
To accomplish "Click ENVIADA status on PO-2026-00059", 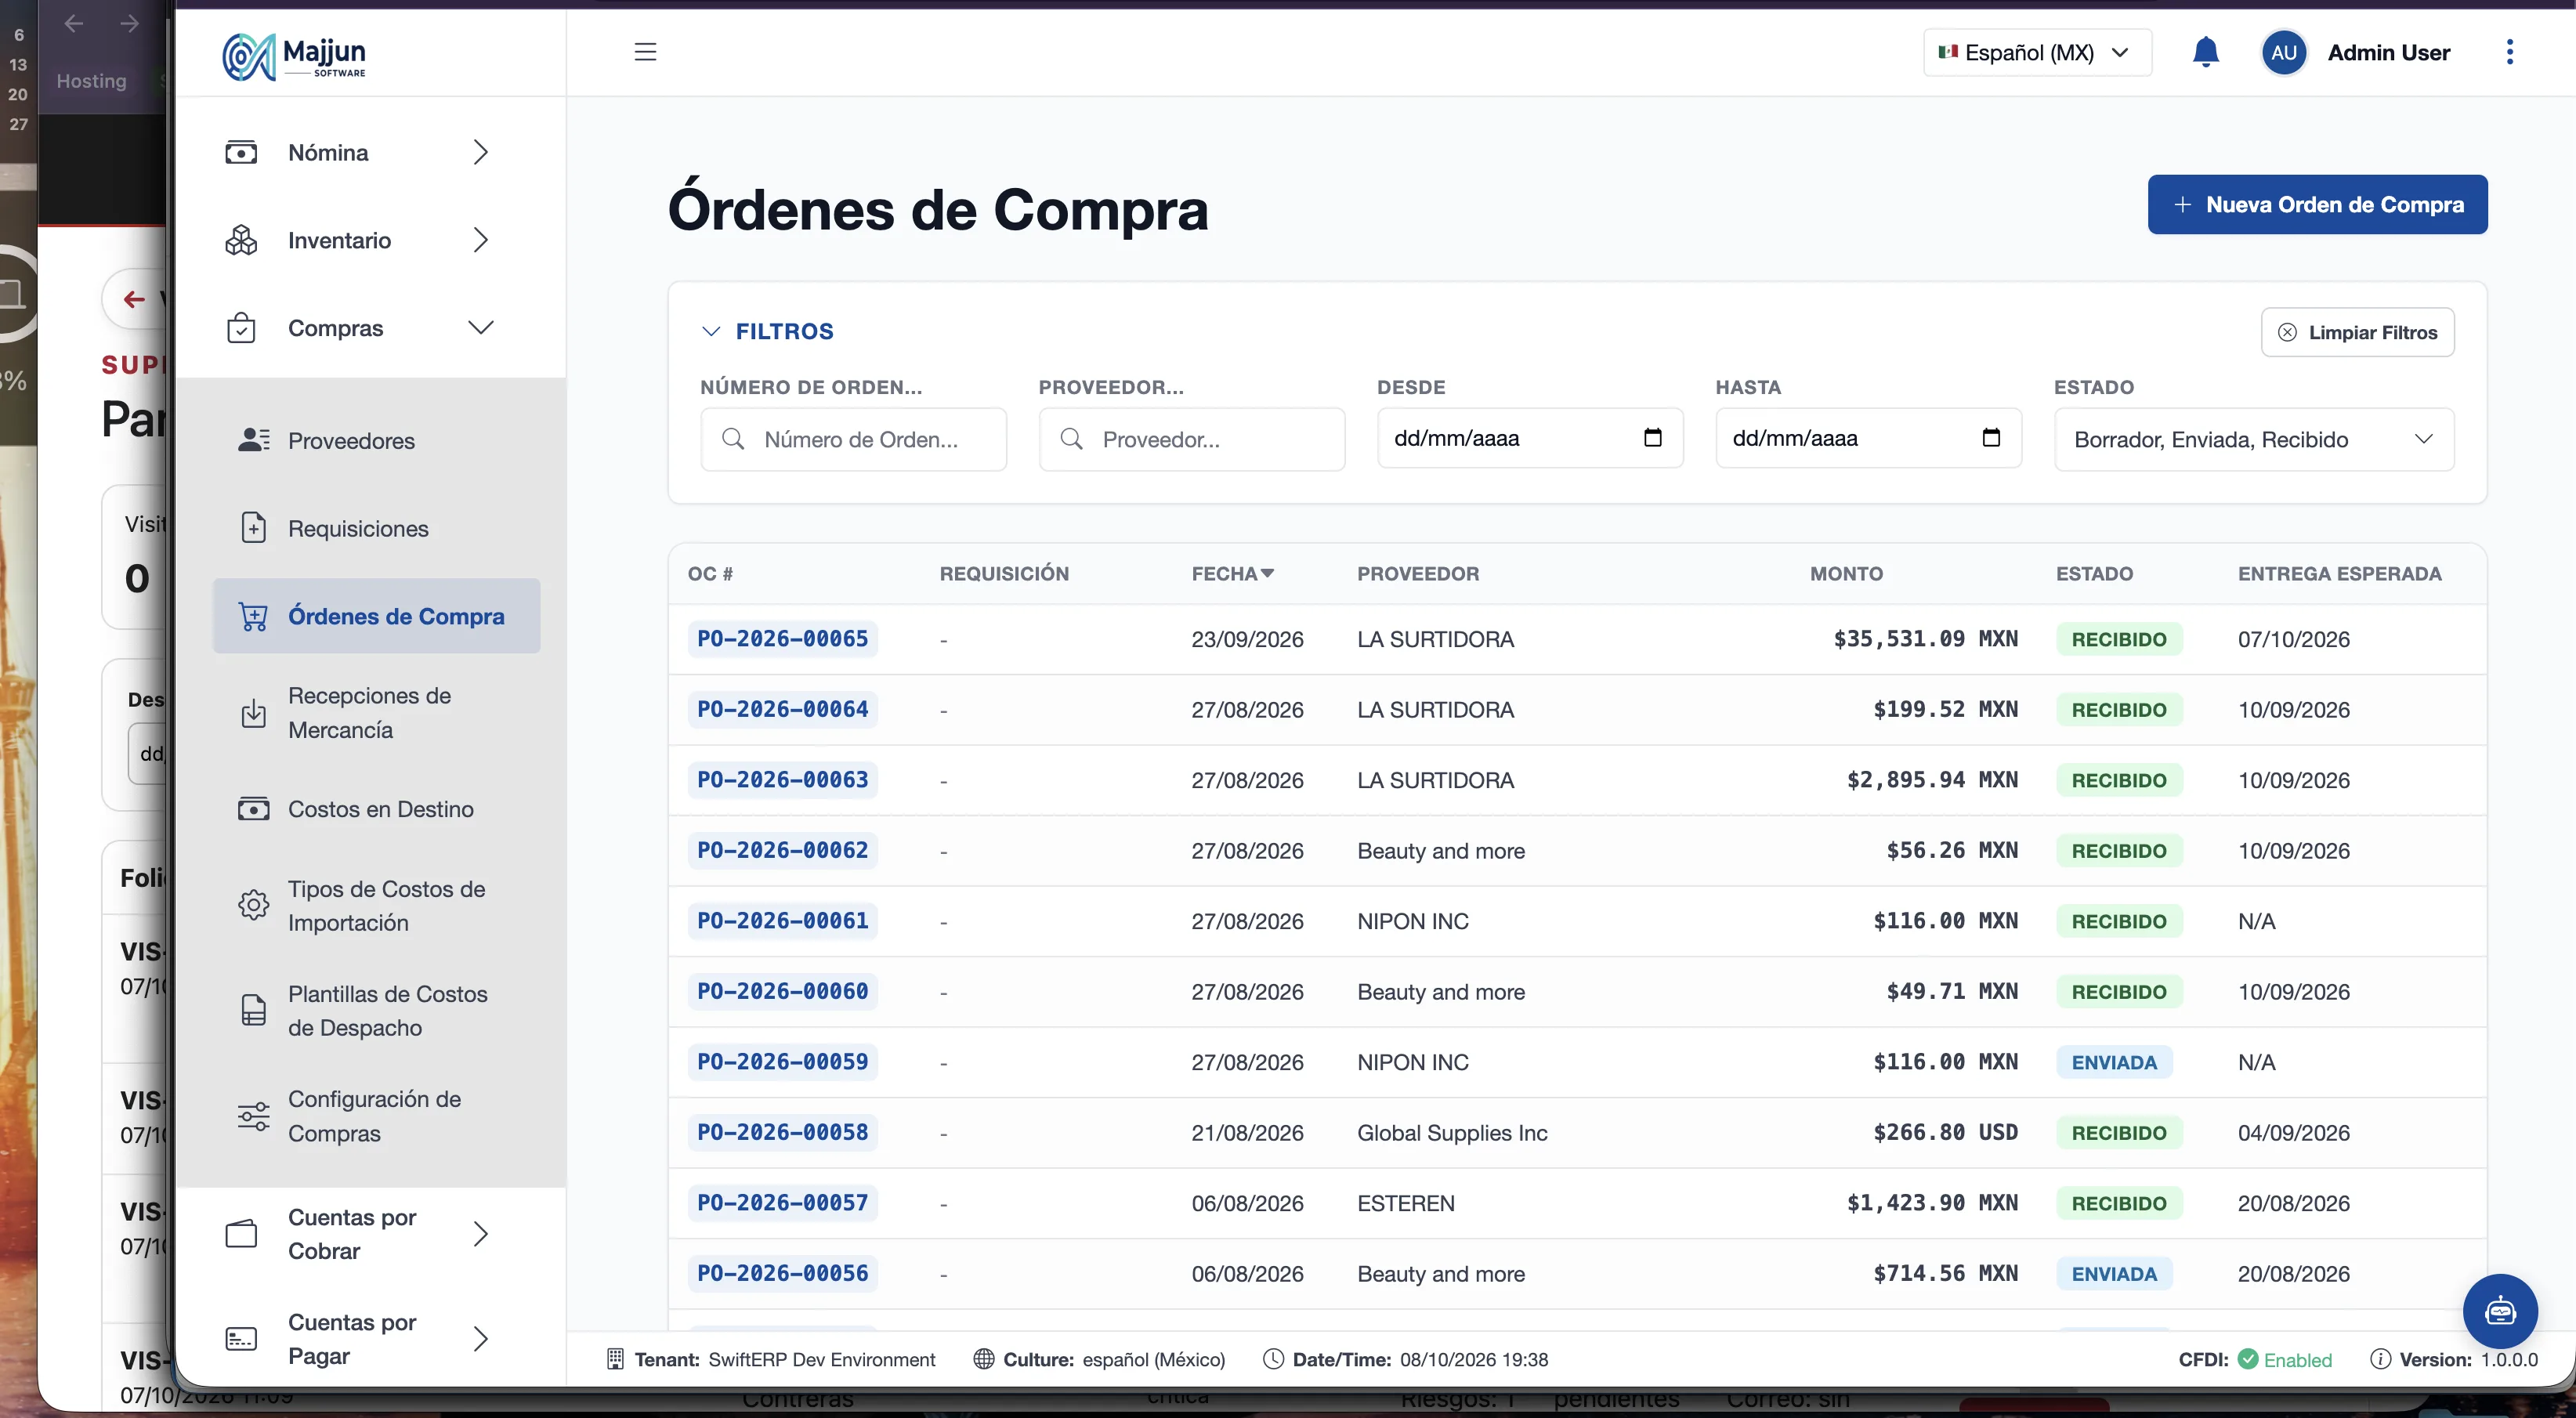I will tap(2113, 1062).
